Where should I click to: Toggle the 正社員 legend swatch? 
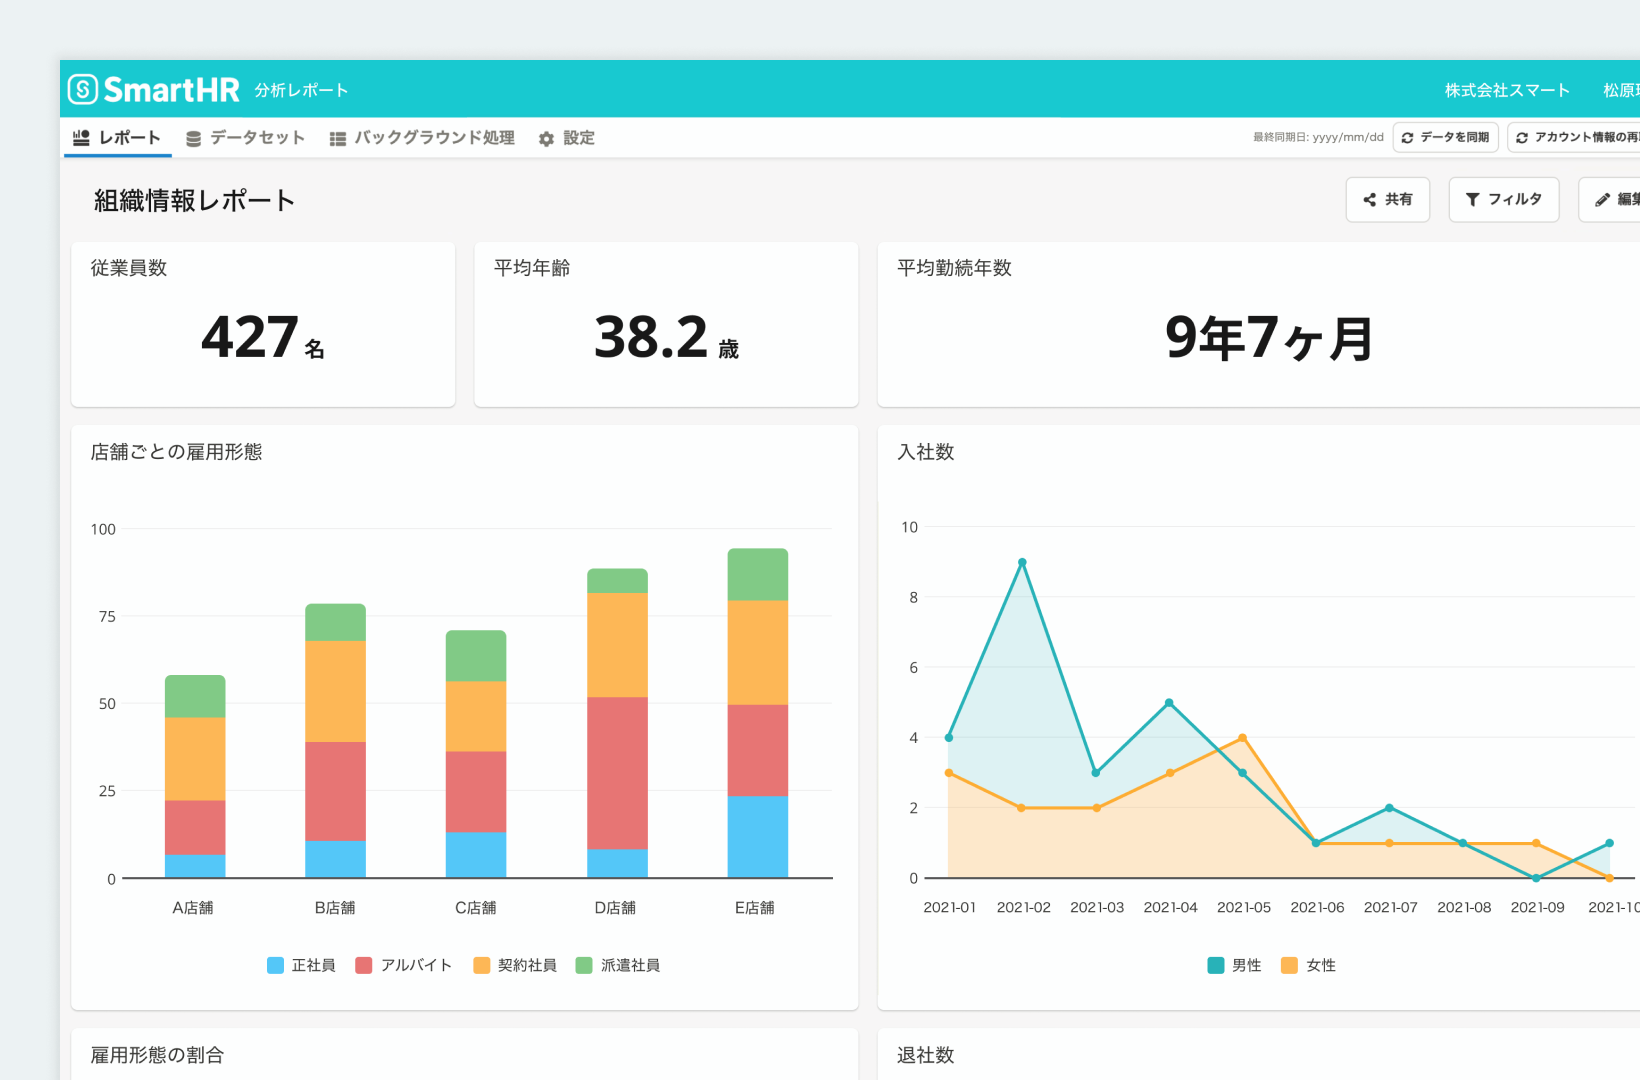(x=275, y=965)
